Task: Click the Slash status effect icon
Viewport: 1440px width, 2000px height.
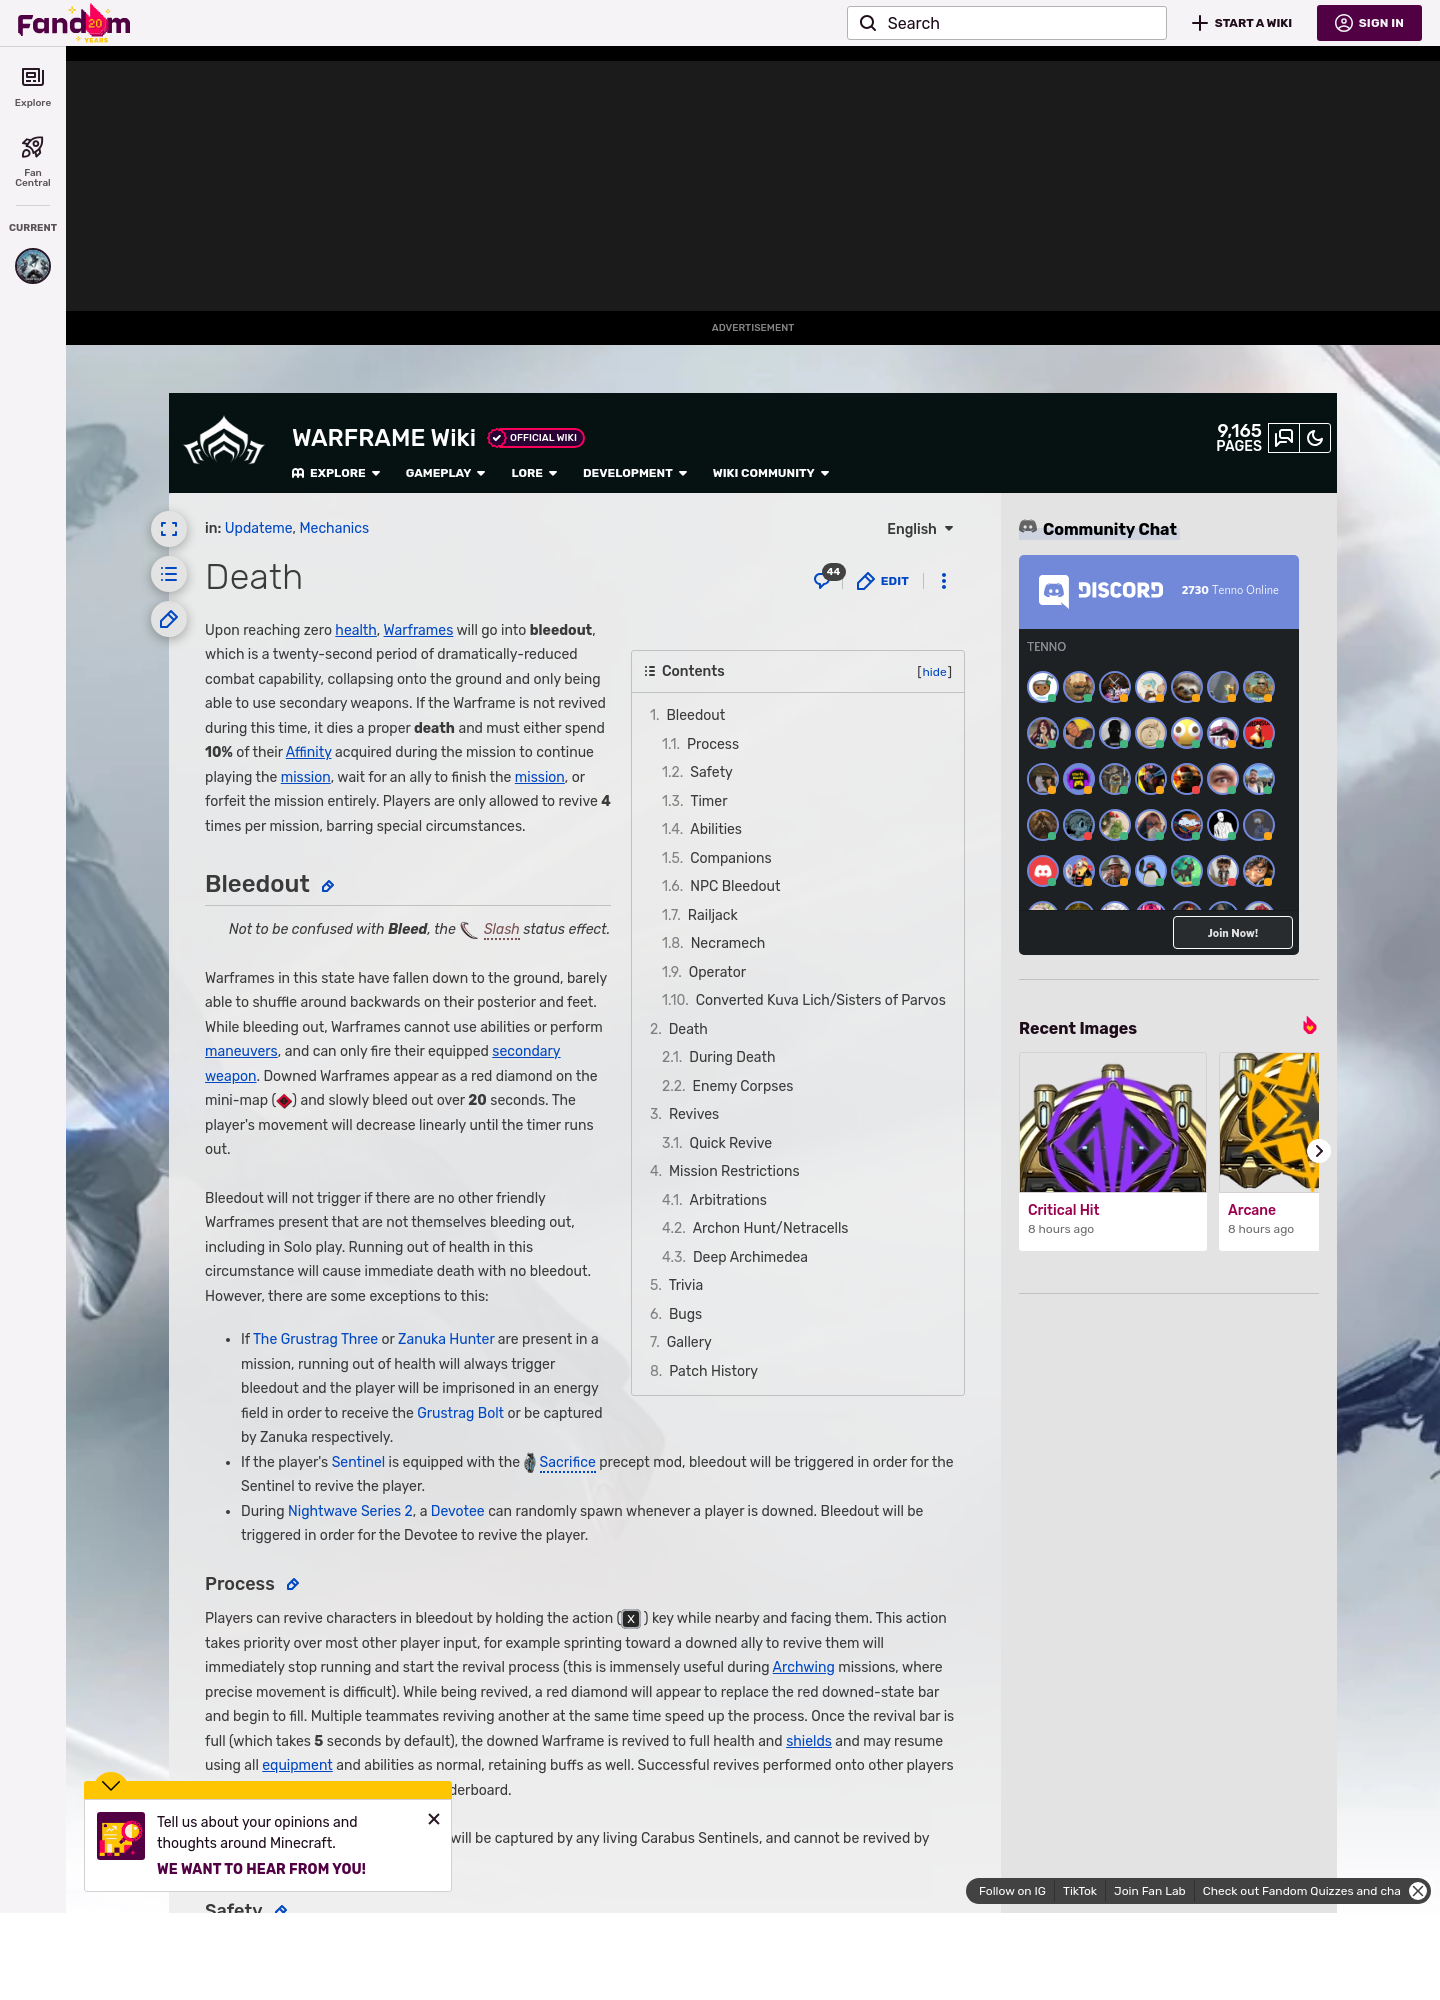Action: click(x=468, y=930)
